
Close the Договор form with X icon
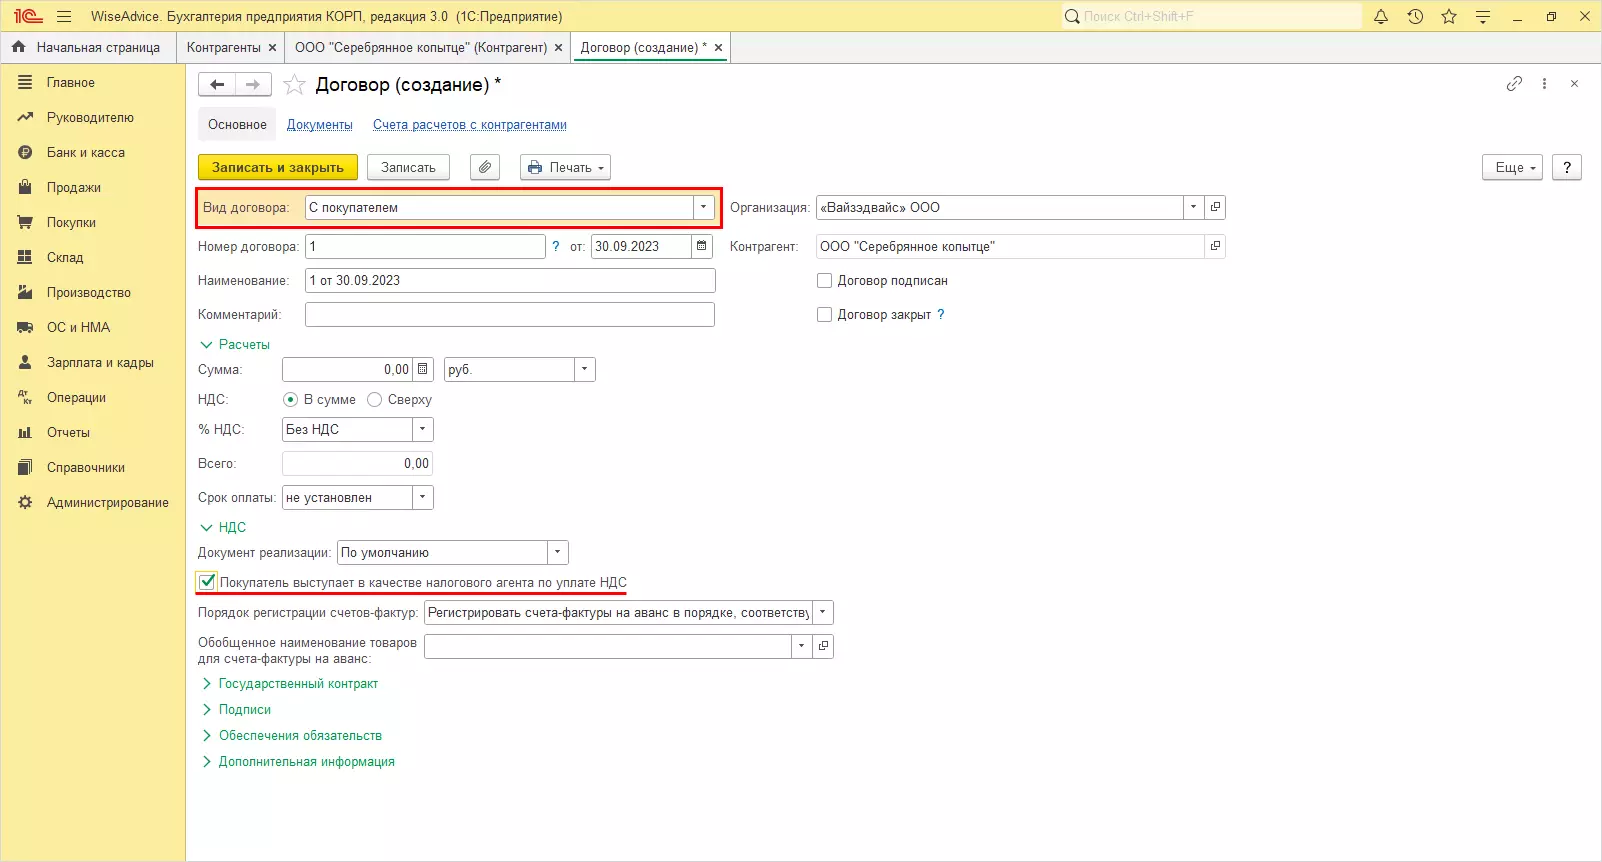1574,84
